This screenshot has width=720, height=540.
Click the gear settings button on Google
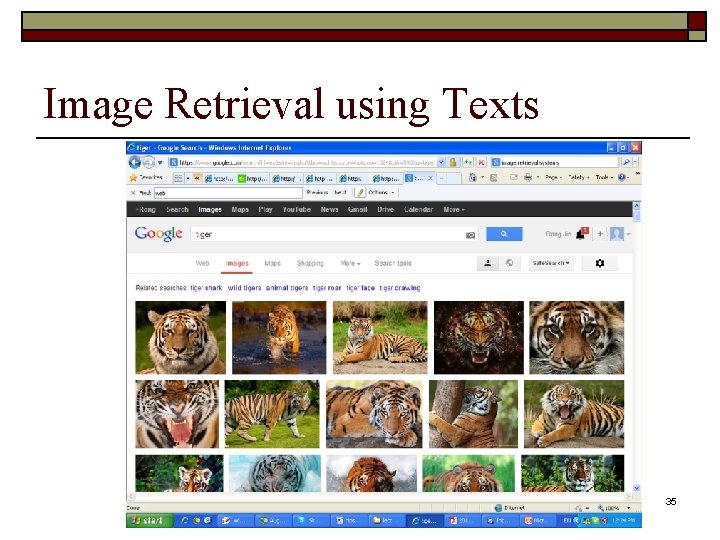[599, 263]
